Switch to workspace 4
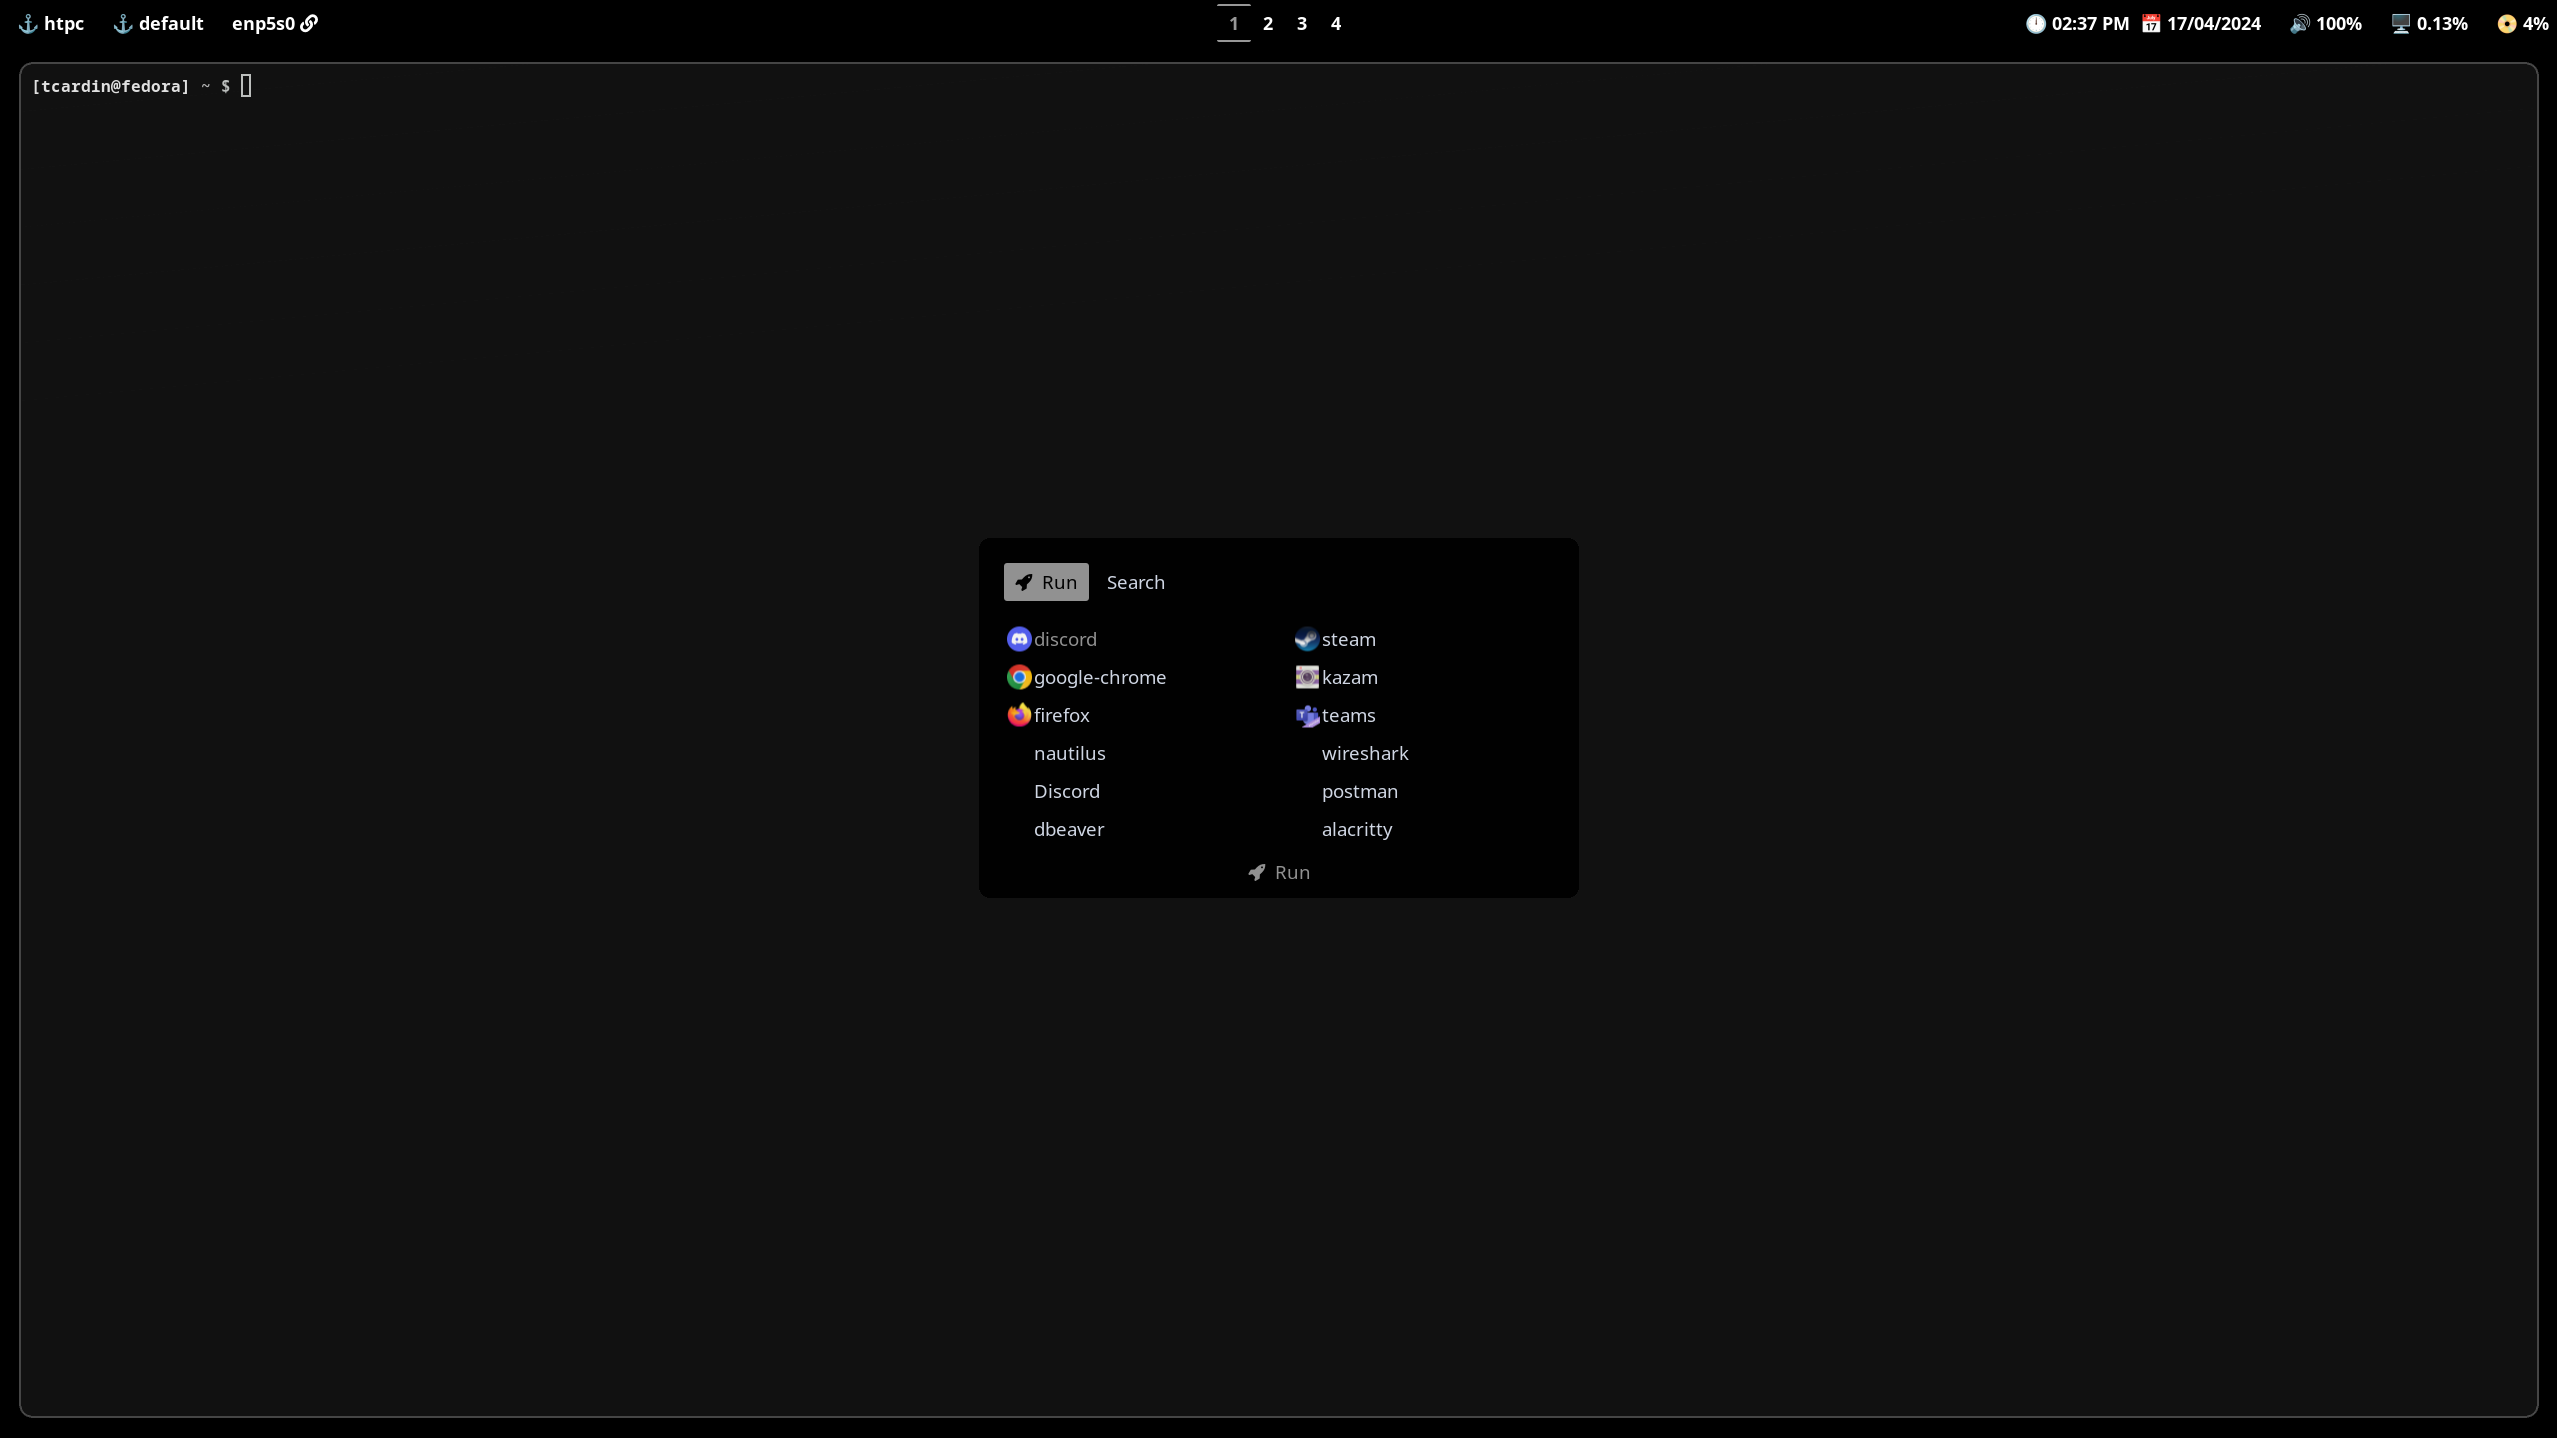Viewport: 2557px width, 1438px height. click(x=1335, y=24)
